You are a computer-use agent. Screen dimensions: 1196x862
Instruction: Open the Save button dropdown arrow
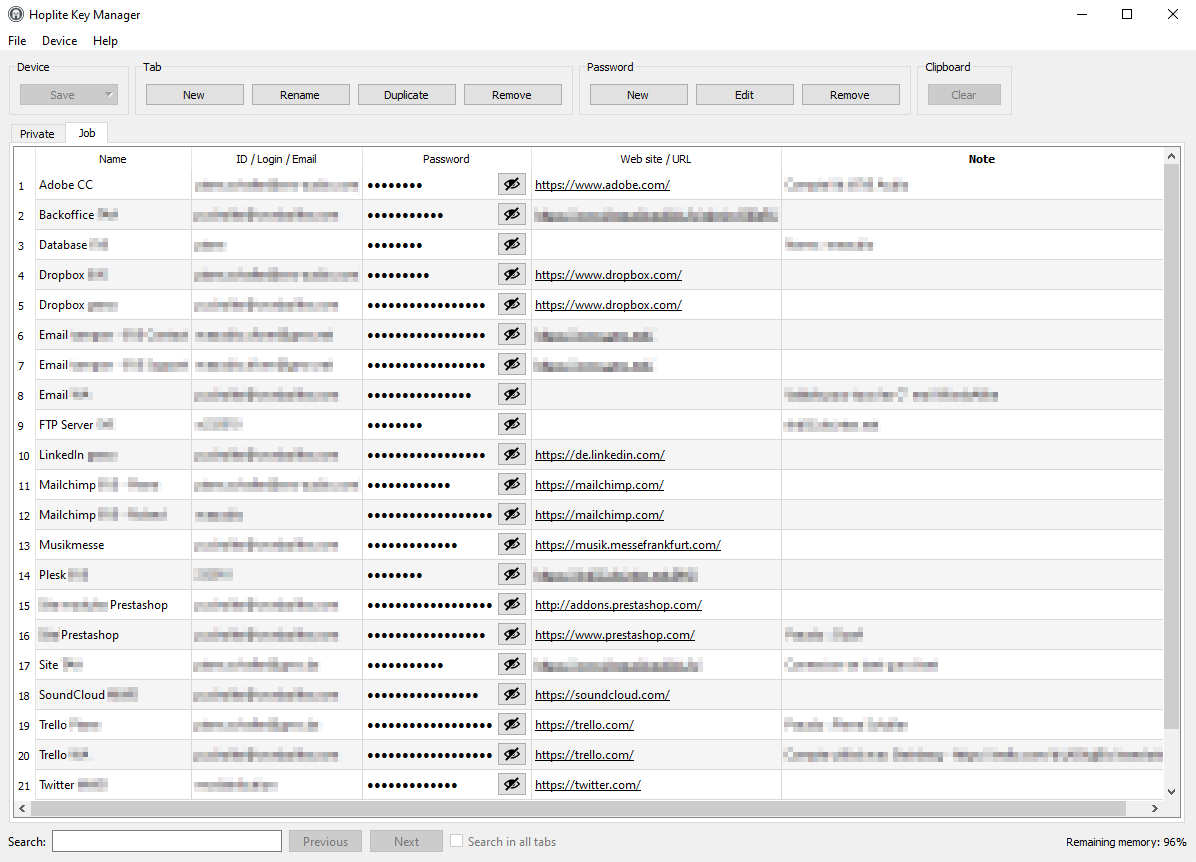click(109, 95)
